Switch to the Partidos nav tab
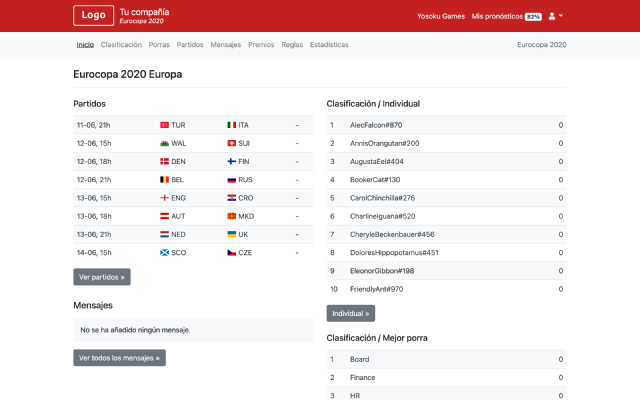Screen dimensions: 640x400 (x=190, y=45)
